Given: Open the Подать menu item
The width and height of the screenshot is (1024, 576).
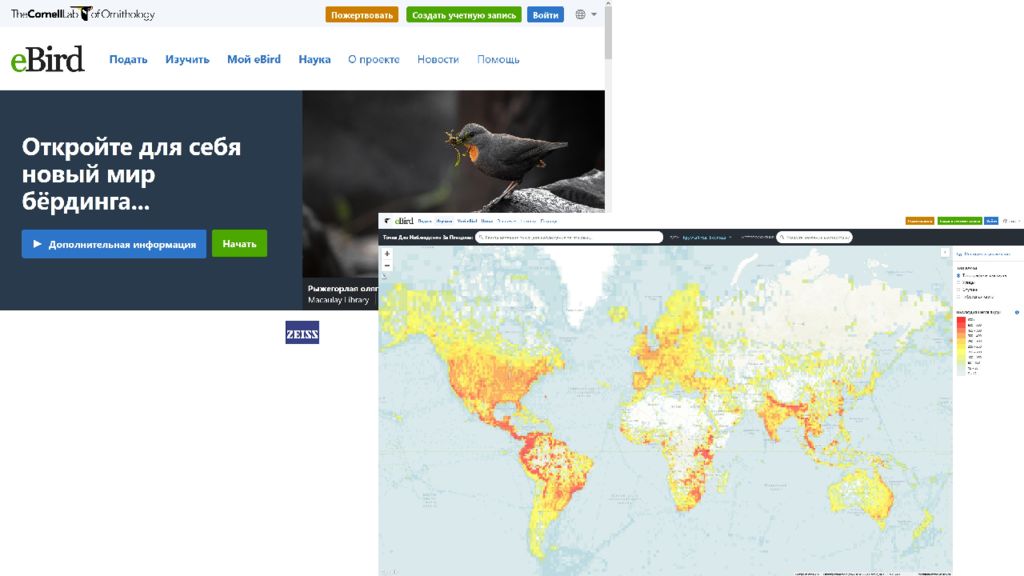Looking at the screenshot, I should (x=128, y=59).
